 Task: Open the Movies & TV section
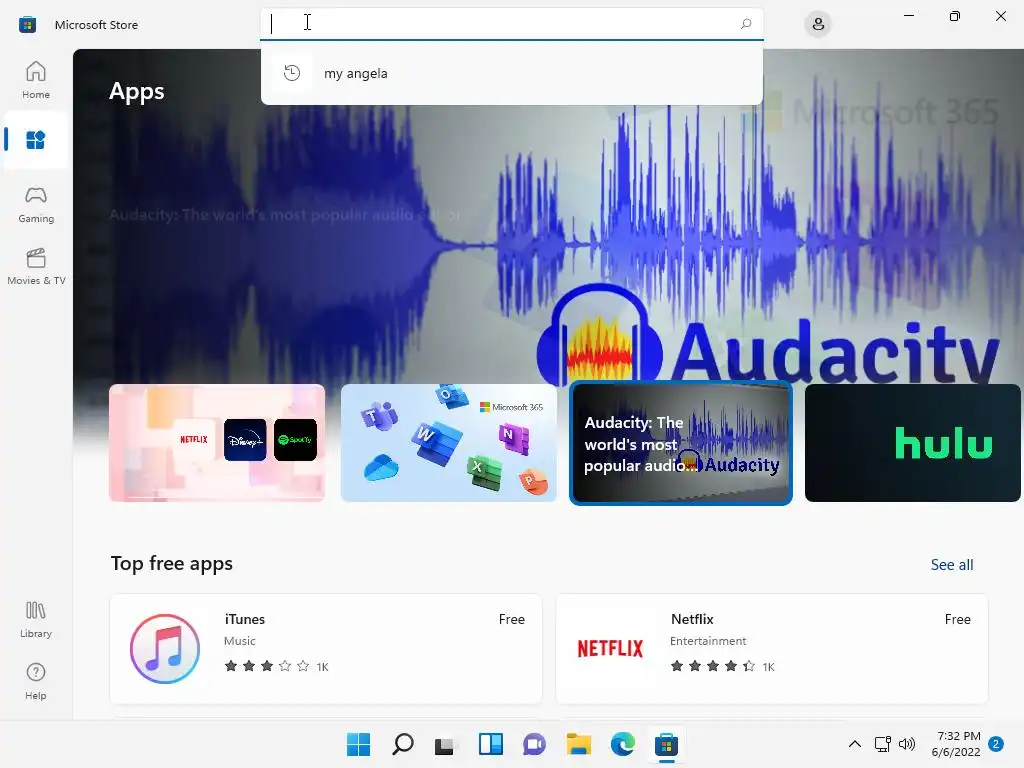(x=36, y=266)
